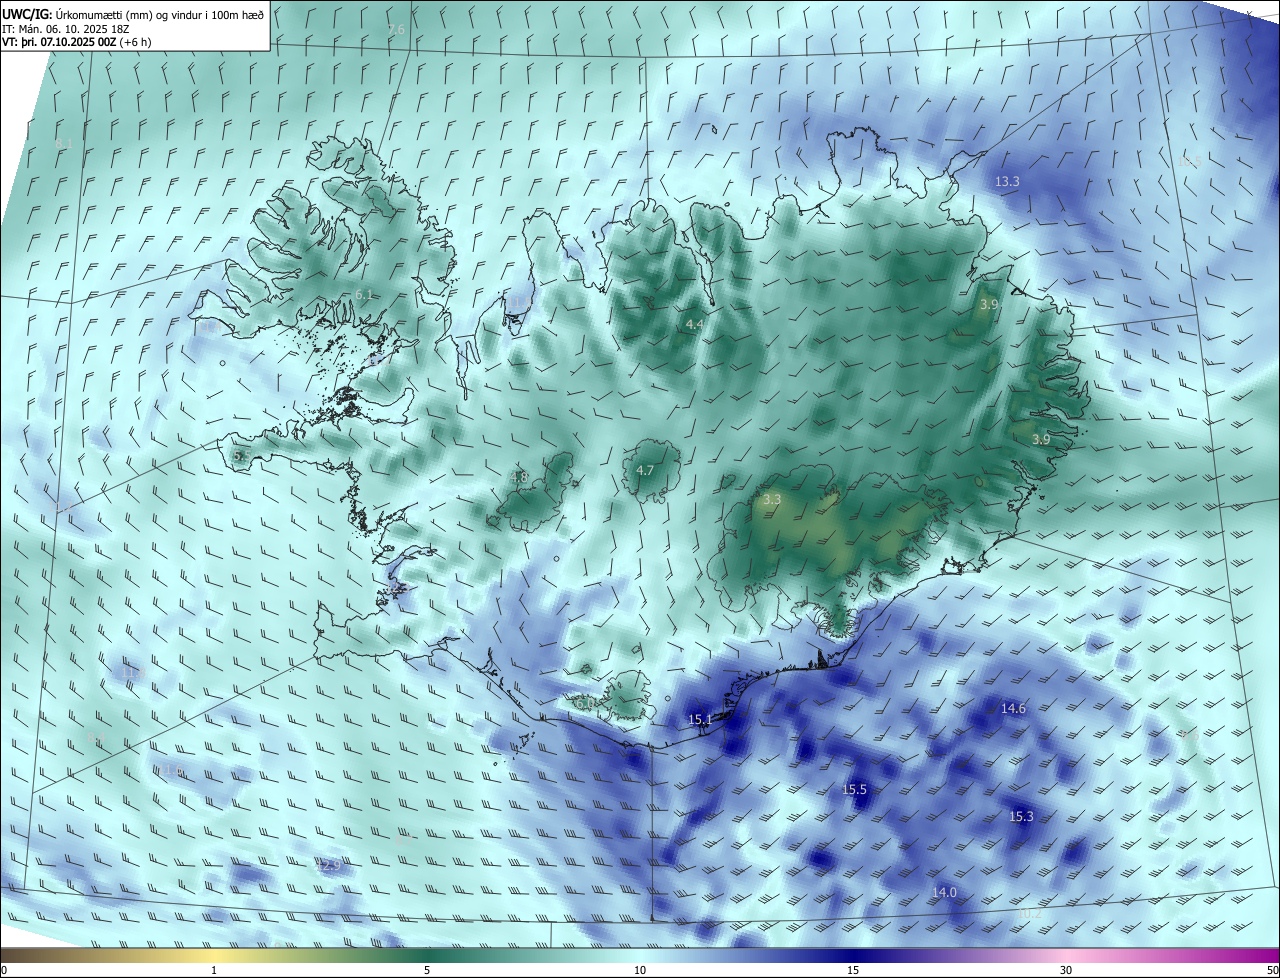Click the 3.3 value label
The height and width of the screenshot is (978, 1280).
point(771,500)
